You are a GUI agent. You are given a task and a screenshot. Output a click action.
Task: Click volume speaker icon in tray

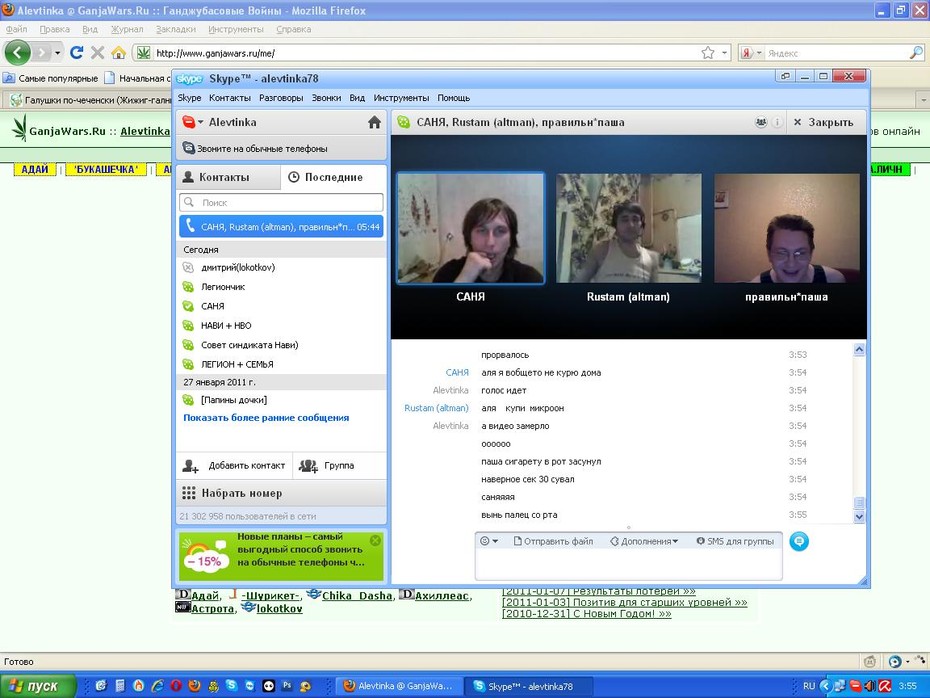[870, 686]
